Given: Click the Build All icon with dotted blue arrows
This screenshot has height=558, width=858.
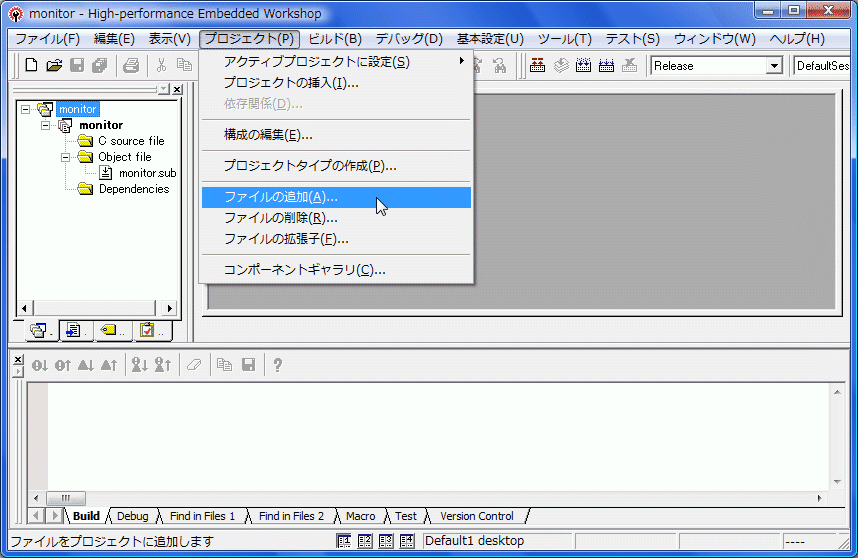Looking at the screenshot, I should coord(583,66).
